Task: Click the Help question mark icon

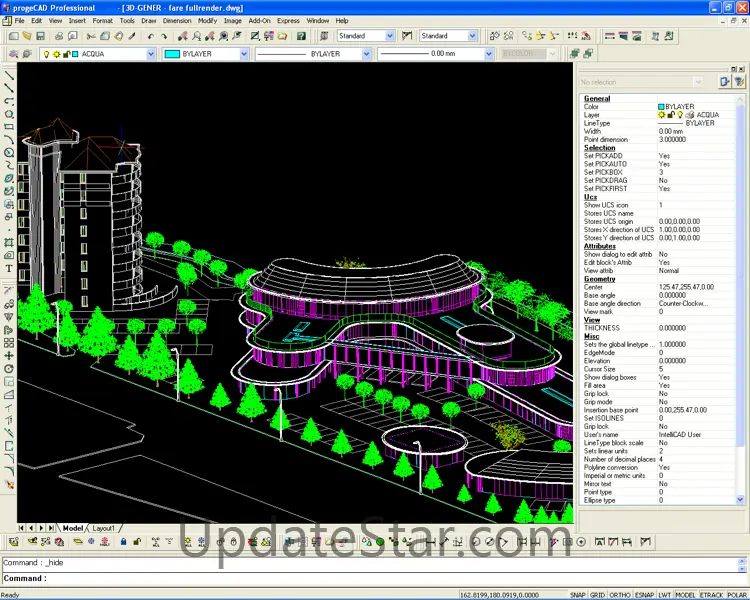Action: (x=301, y=36)
